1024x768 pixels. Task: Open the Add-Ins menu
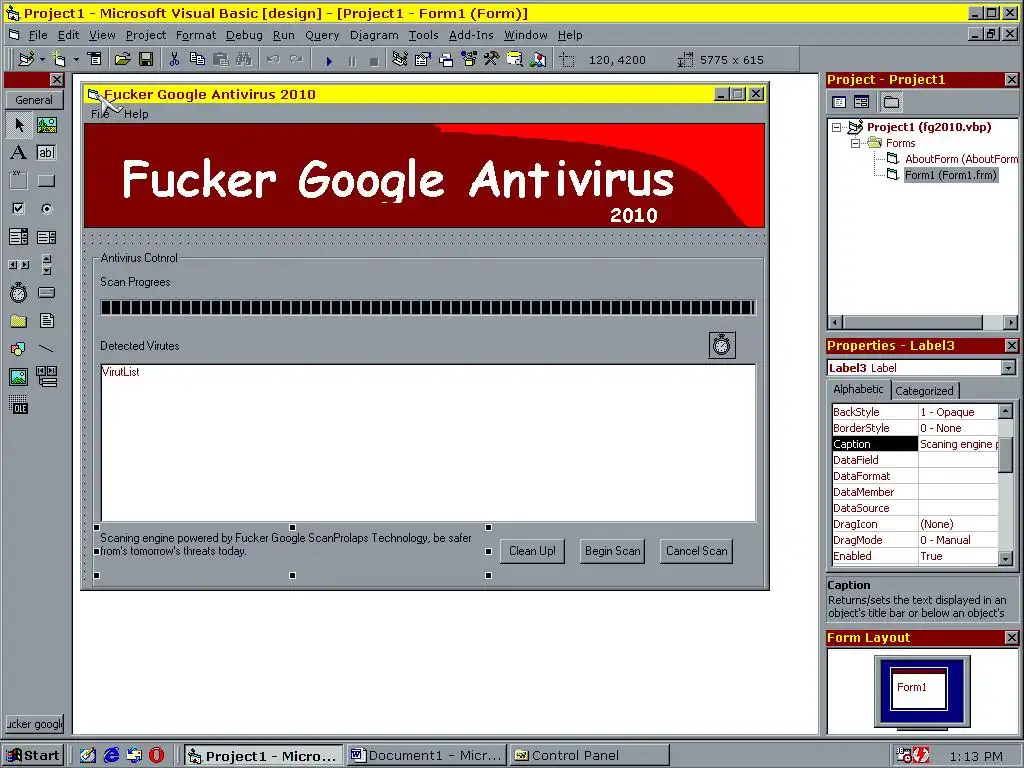[471, 35]
